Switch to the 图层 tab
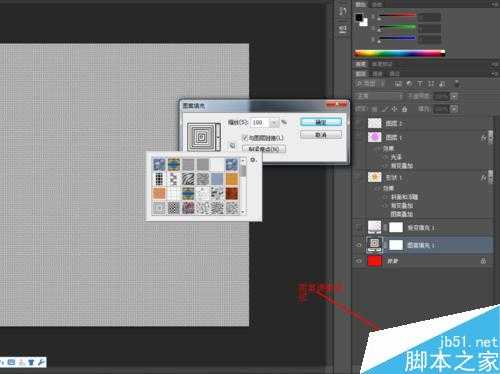The image size is (500, 374). pos(360,74)
